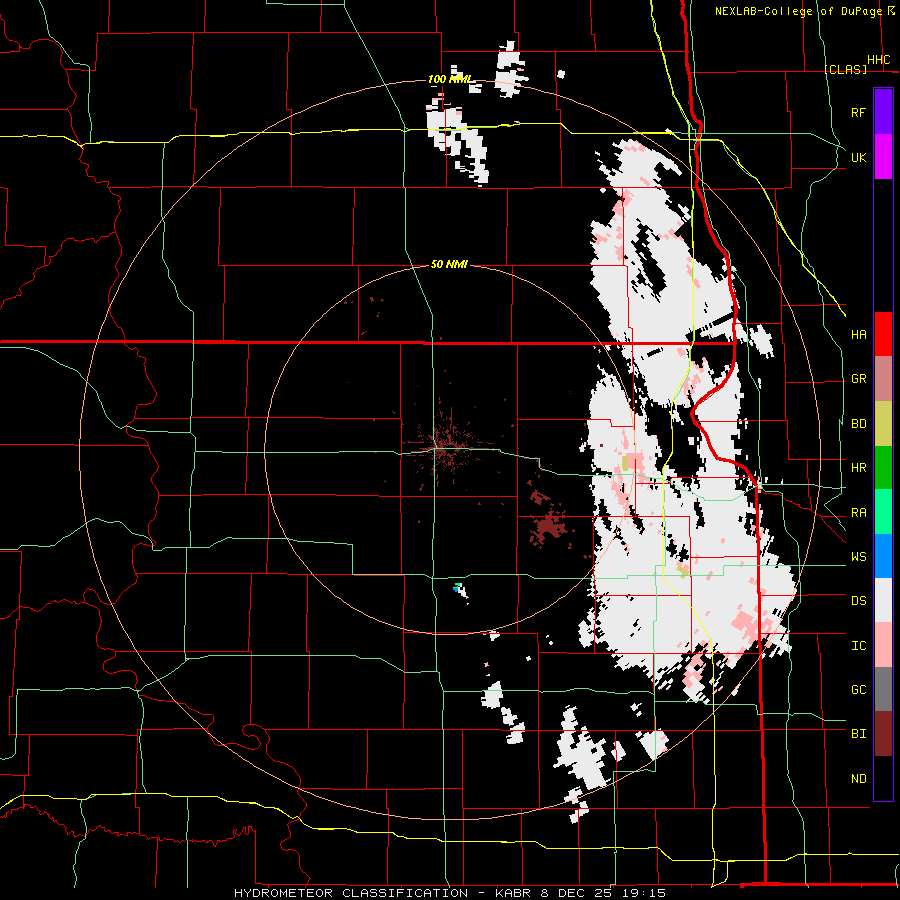This screenshot has width=900, height=900.
Task: Click the brown BI legend swatch
Action: [883, 734]
